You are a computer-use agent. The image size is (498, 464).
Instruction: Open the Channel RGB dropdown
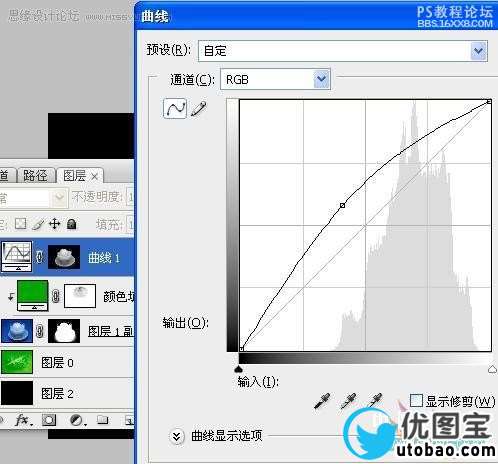275,79
